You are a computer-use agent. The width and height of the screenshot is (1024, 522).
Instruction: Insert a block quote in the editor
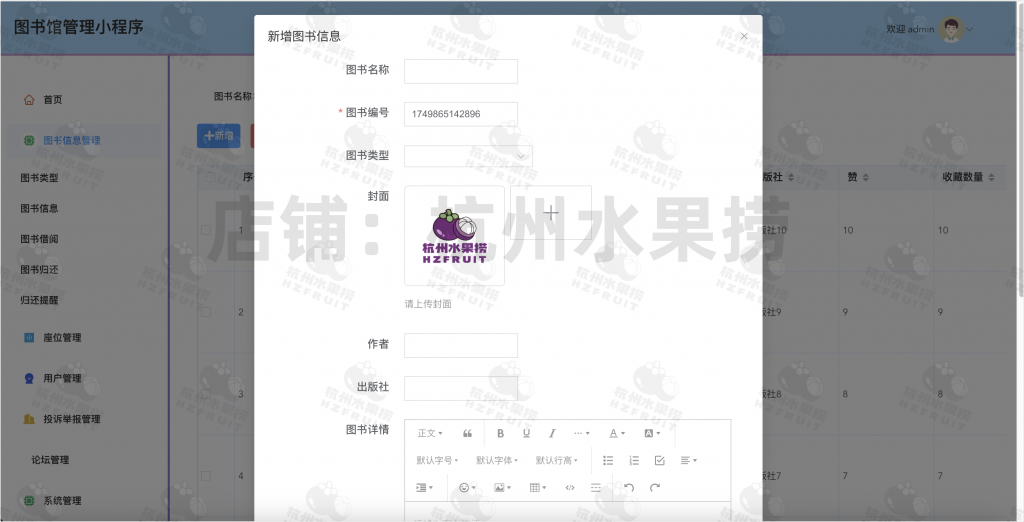(467, 433)
